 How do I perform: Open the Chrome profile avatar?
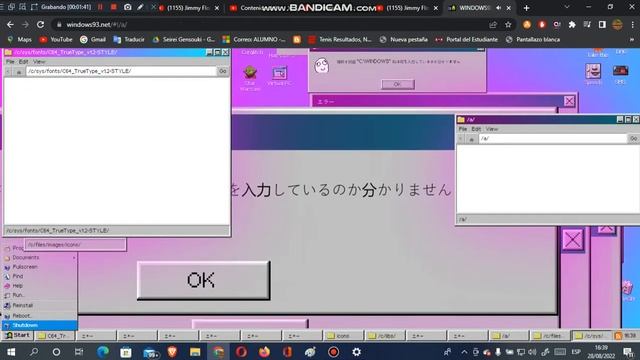click(x=617, y=24)
